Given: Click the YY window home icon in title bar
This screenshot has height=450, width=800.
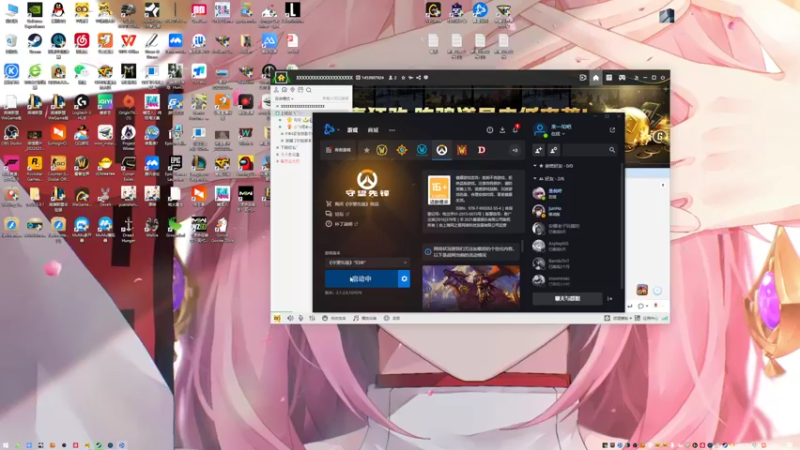Looking at the screenshot, I should pos(596,78).
